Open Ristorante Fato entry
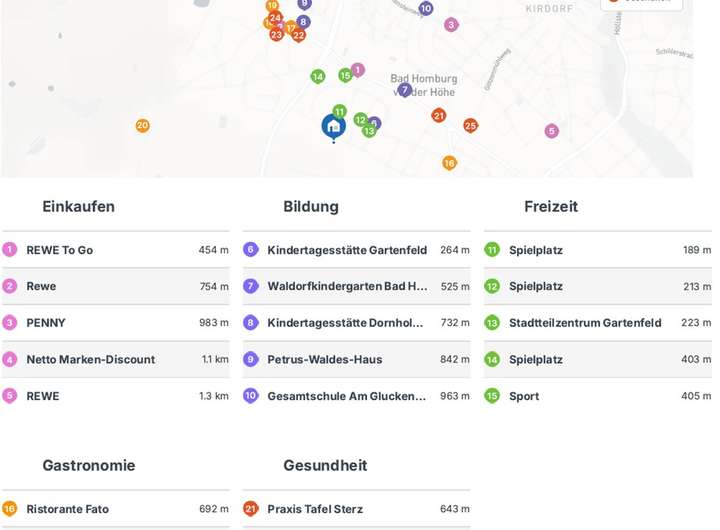This screenshot has height=530, width=720. tap(116, 509)
